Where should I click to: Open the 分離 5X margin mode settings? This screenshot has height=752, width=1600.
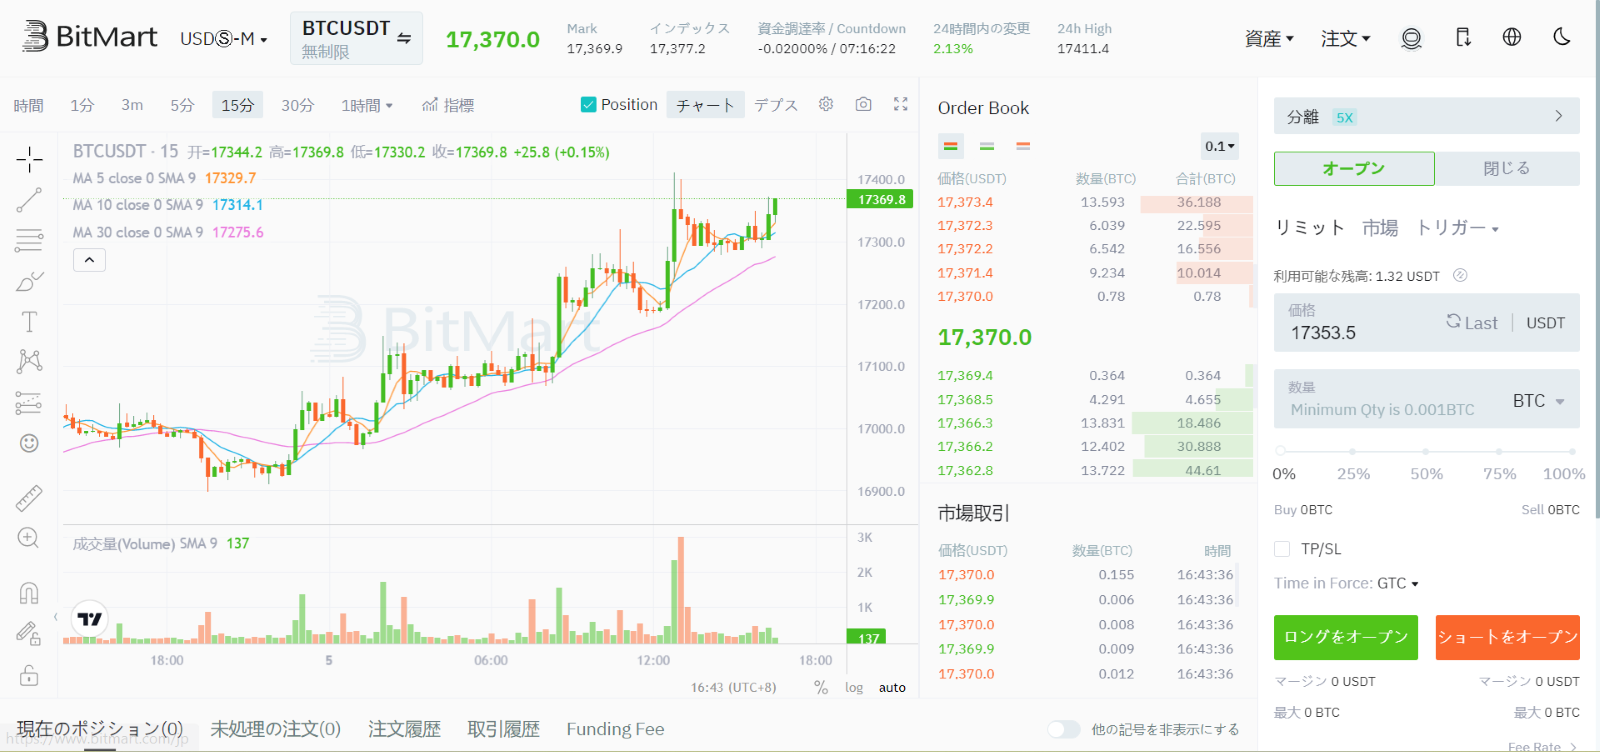click(x=1427, y=116)
